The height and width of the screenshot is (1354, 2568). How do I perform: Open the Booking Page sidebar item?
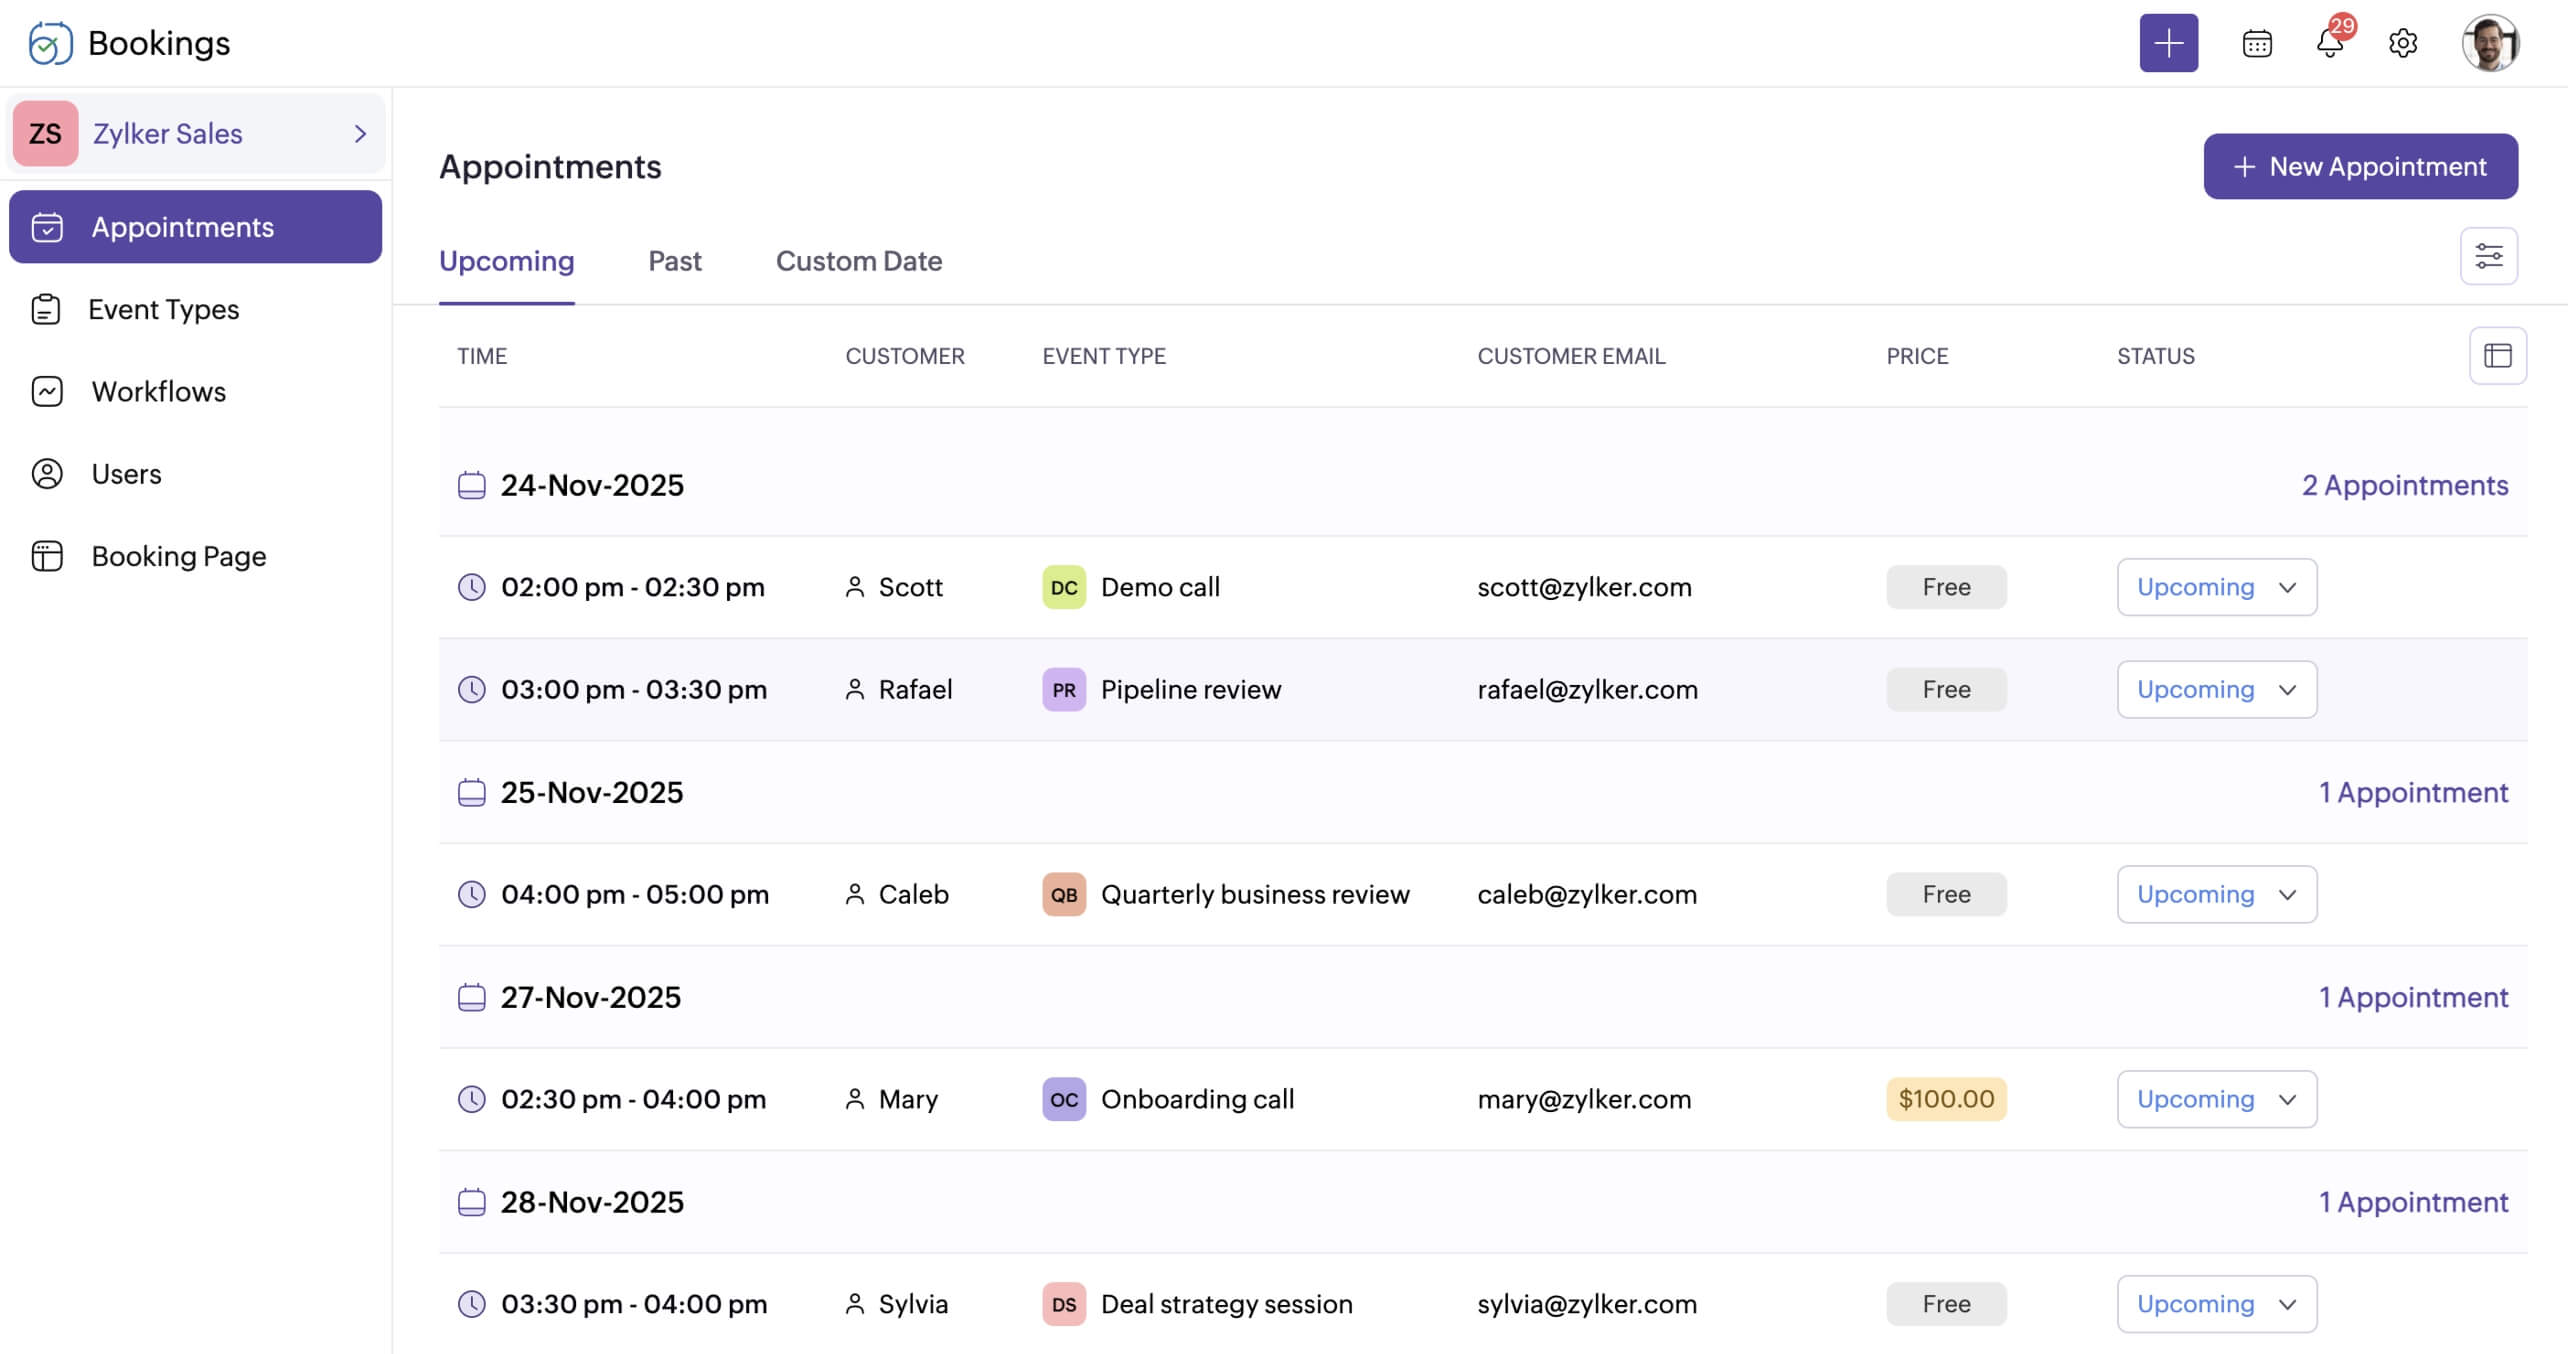click(x=178, y=556)
